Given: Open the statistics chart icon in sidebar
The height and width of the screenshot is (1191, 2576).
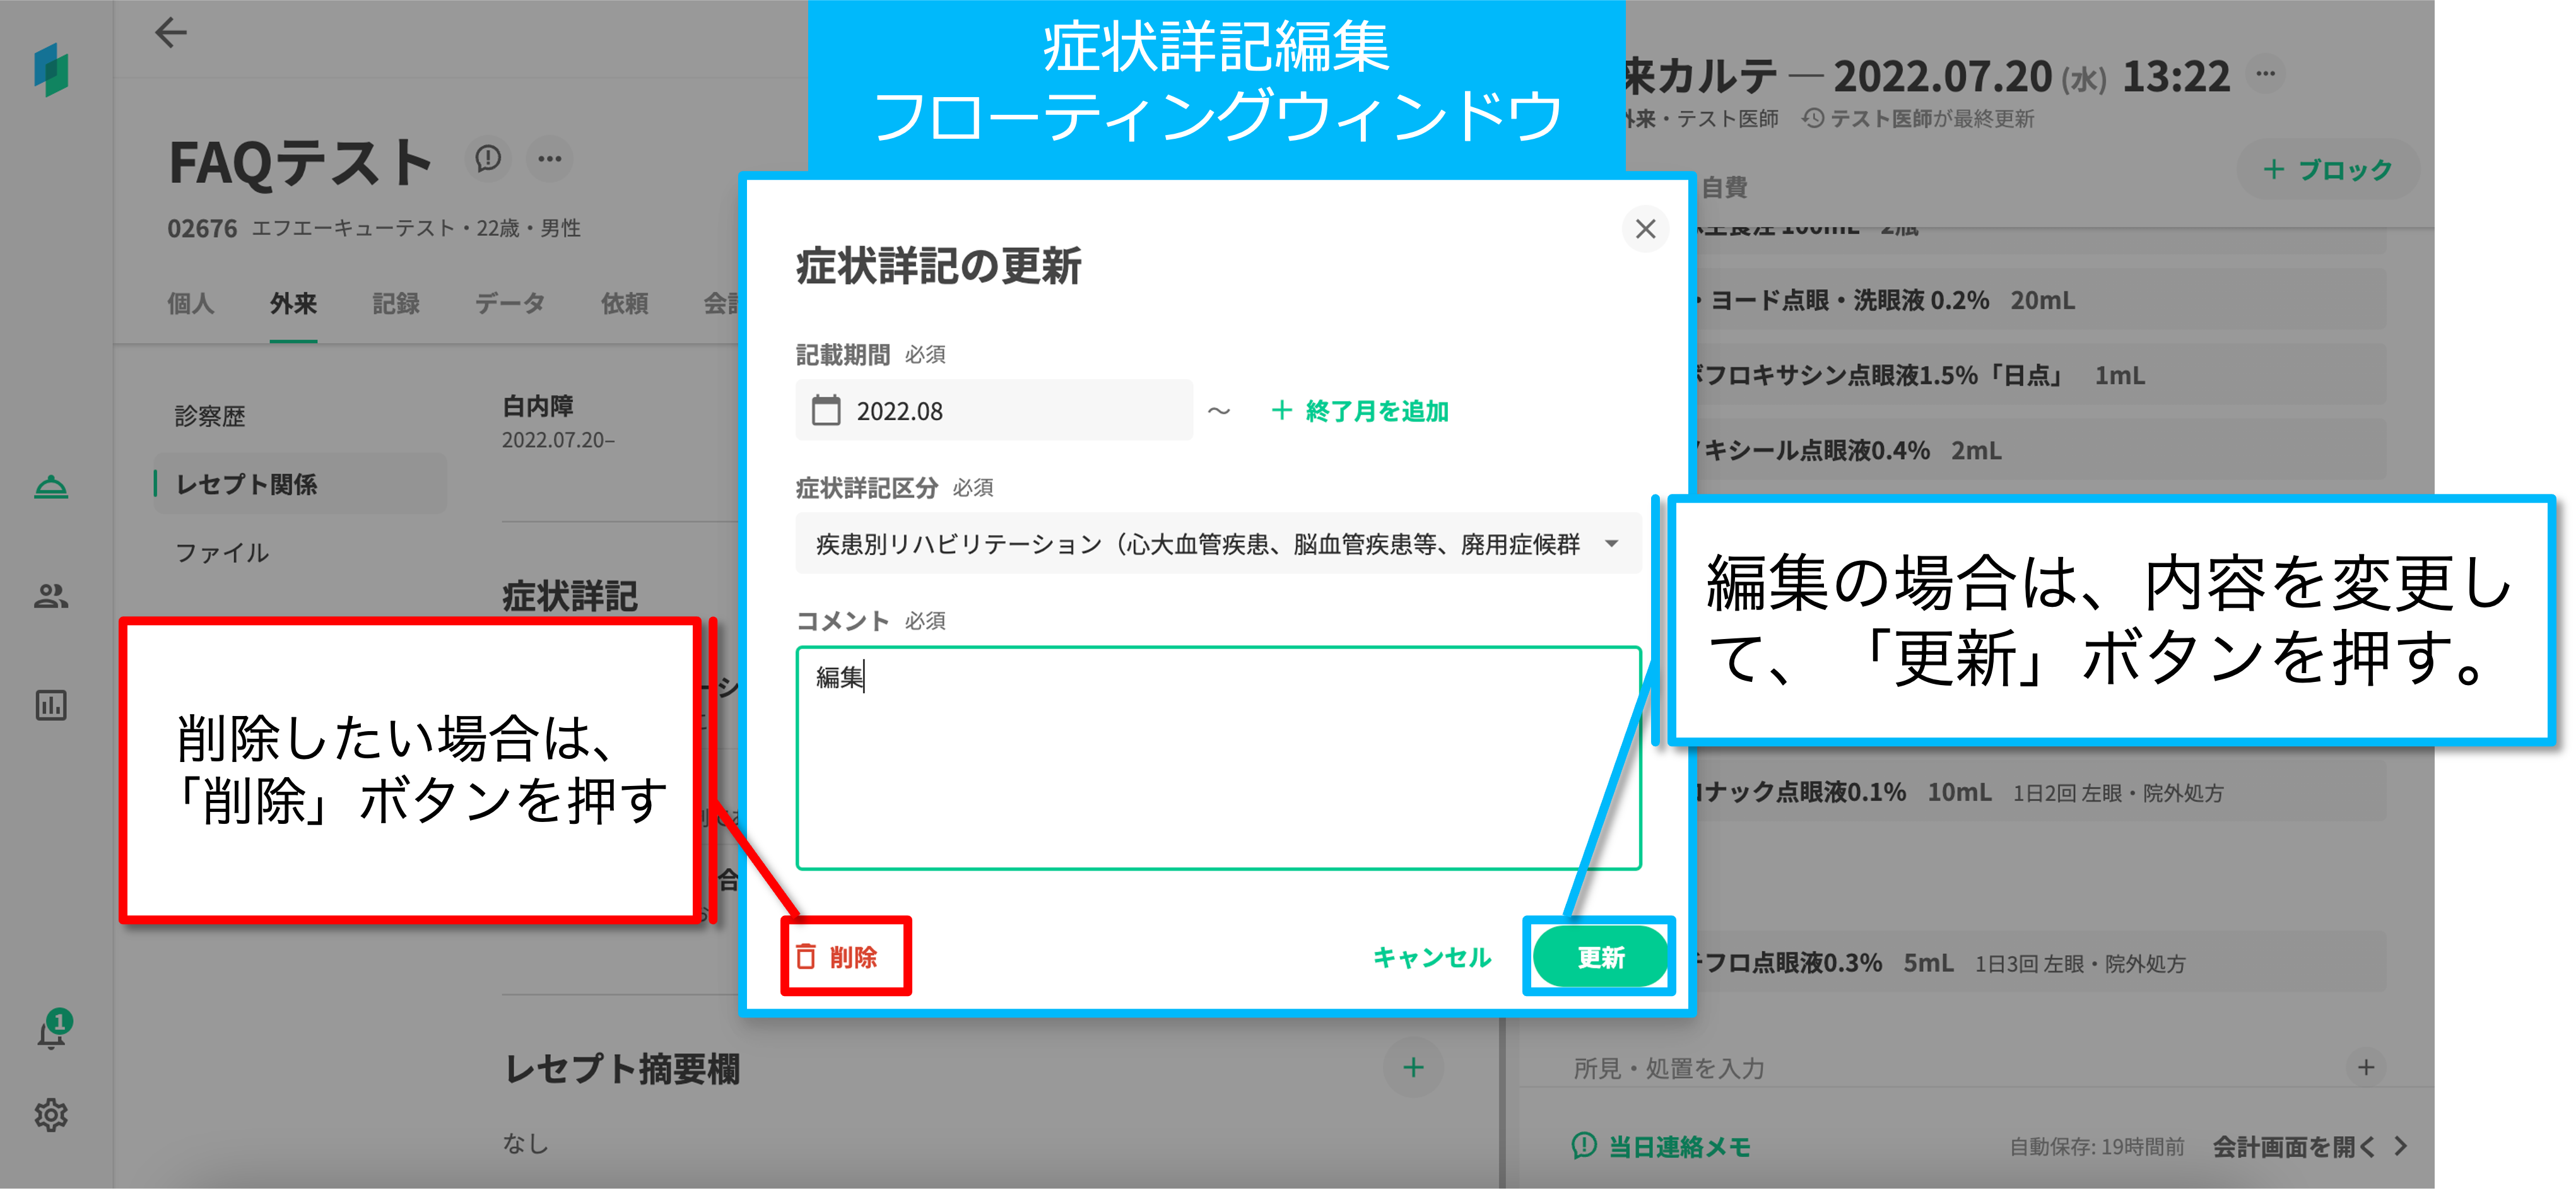Looking at the screenshot, I should (x=51, y=705).
